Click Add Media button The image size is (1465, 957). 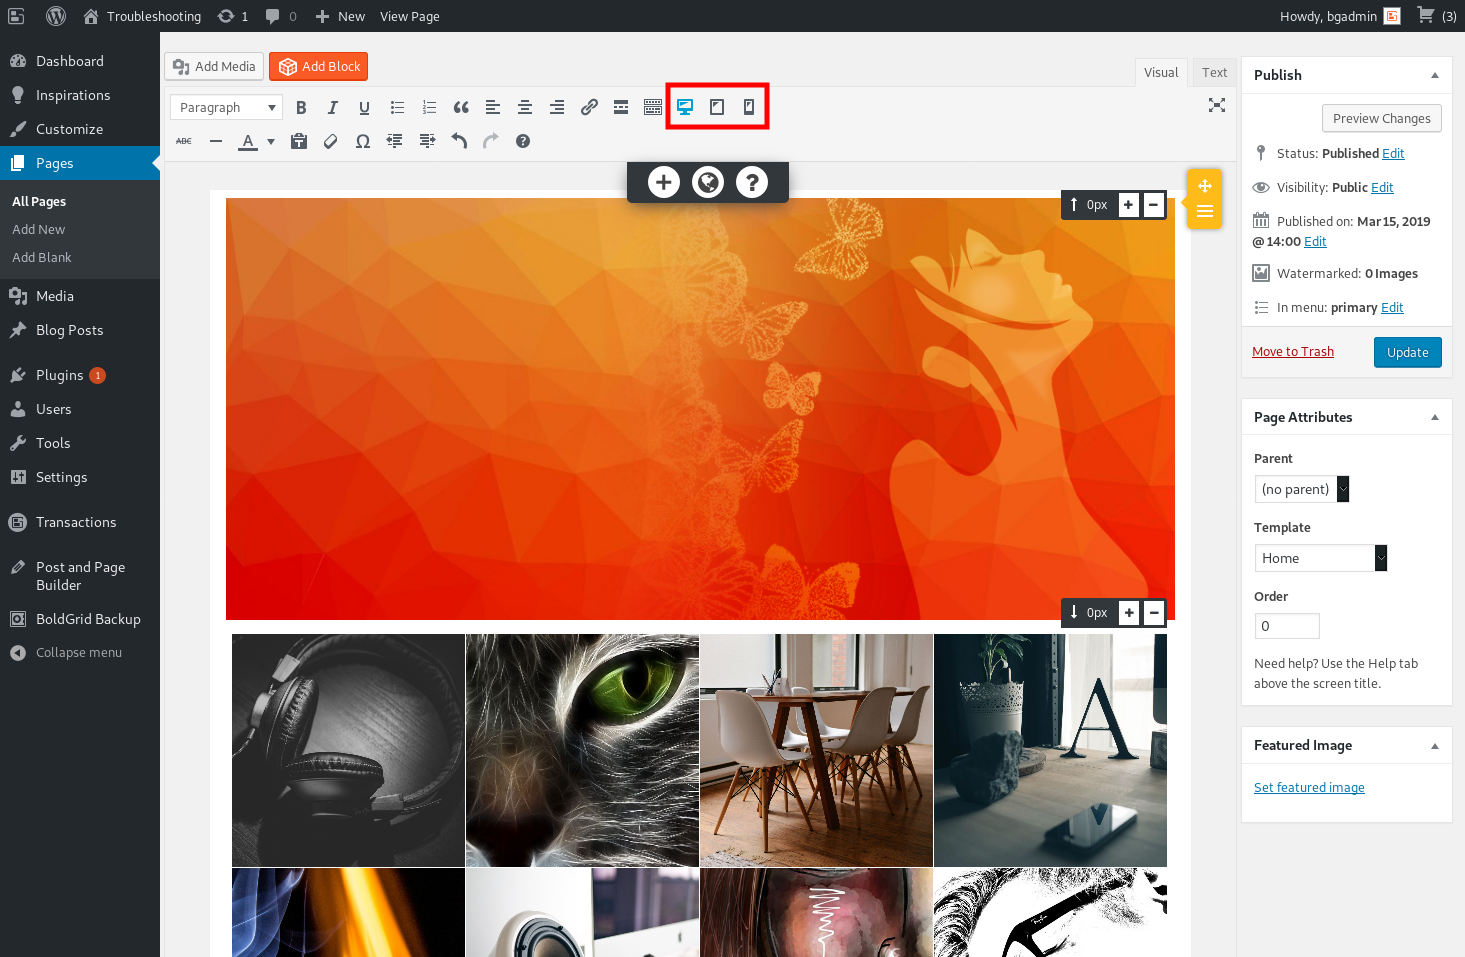coord(214,66)
